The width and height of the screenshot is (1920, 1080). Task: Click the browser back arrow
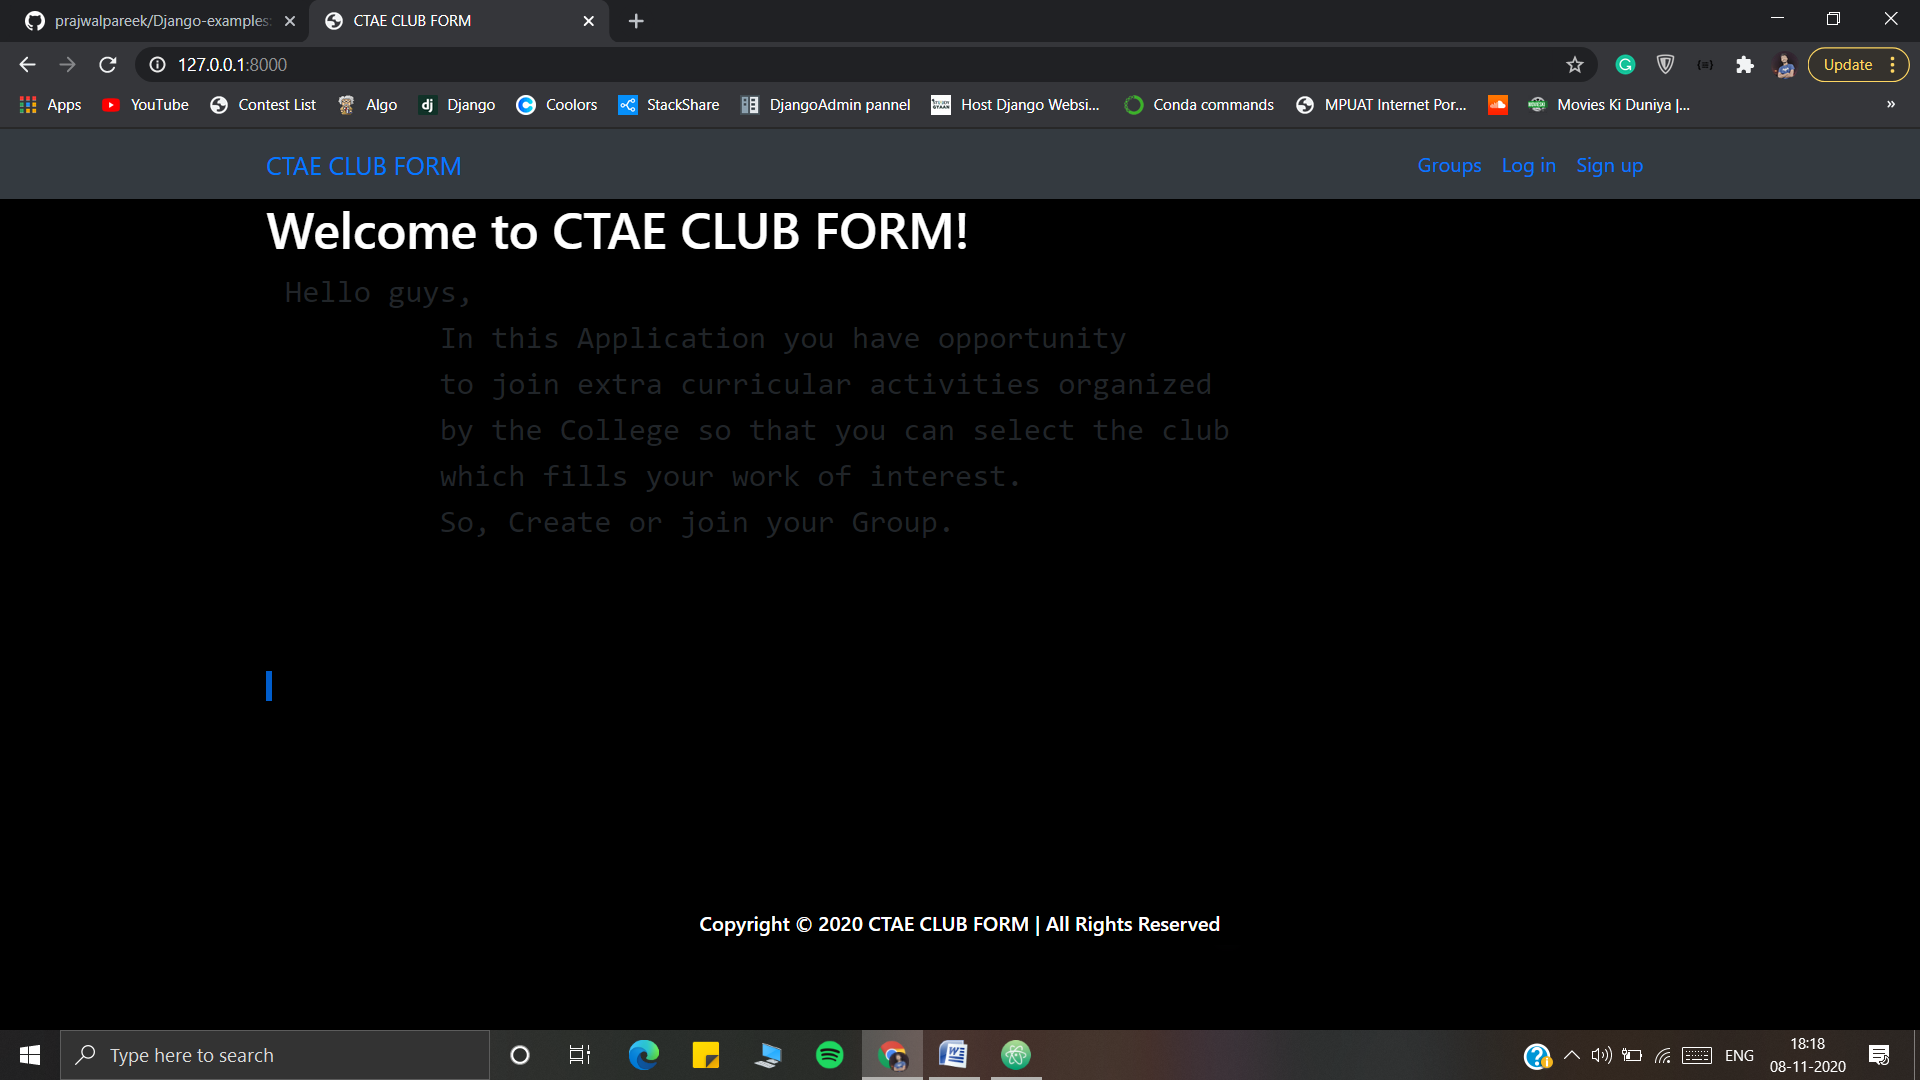tap(27, 65)
